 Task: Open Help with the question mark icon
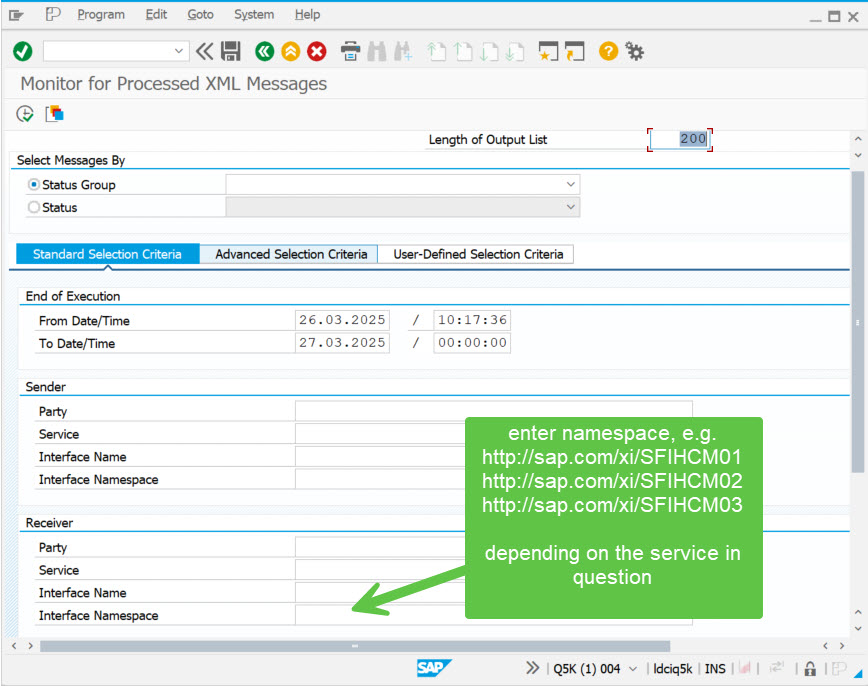point(608,51)
